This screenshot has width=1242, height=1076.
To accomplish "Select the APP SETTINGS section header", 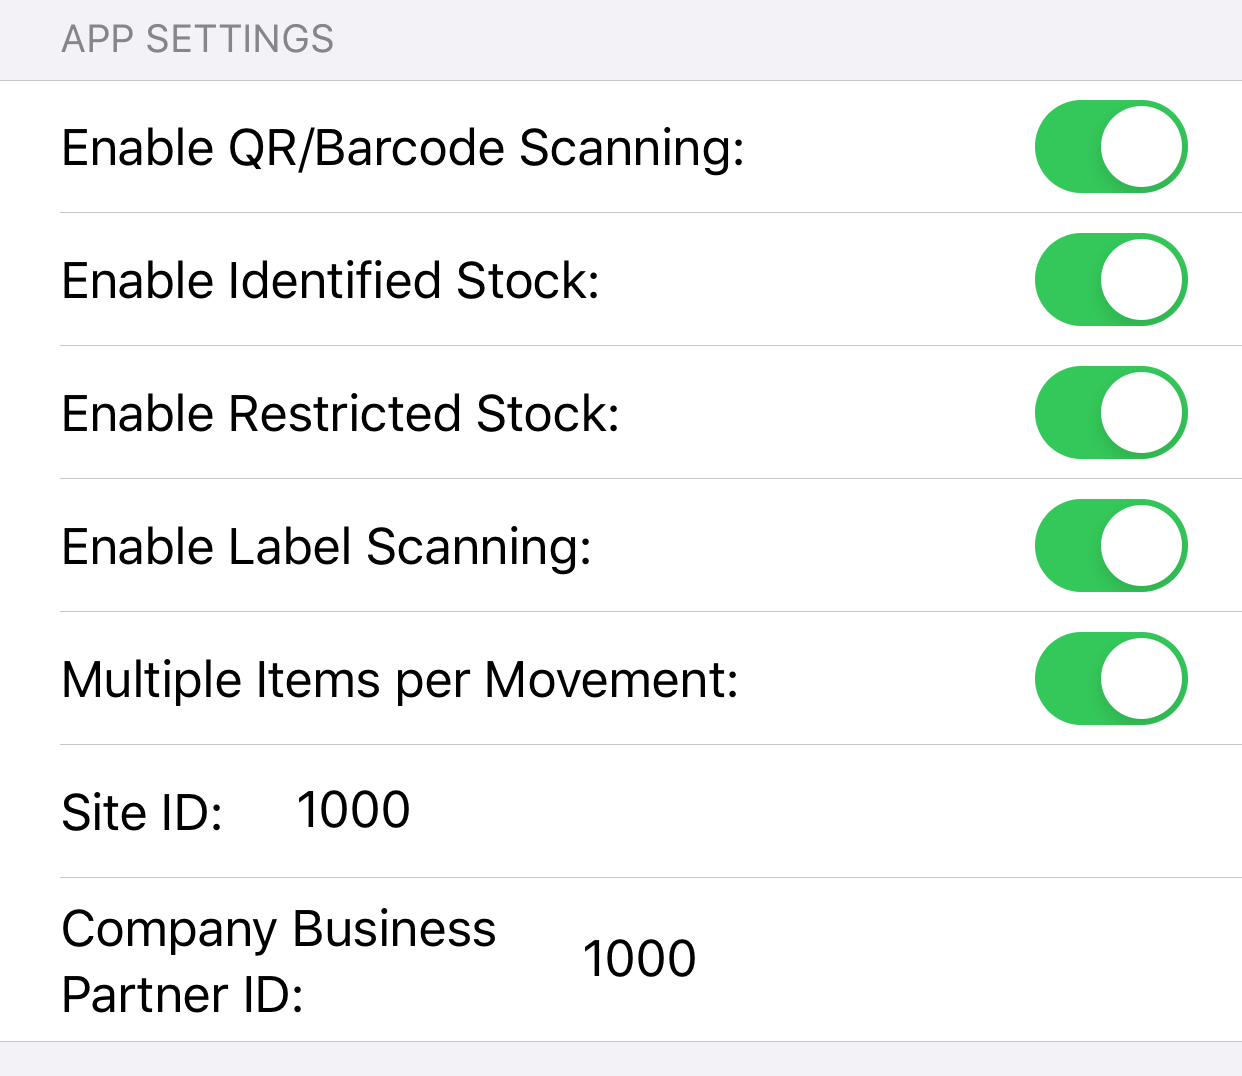I will [x=199, y=39].
